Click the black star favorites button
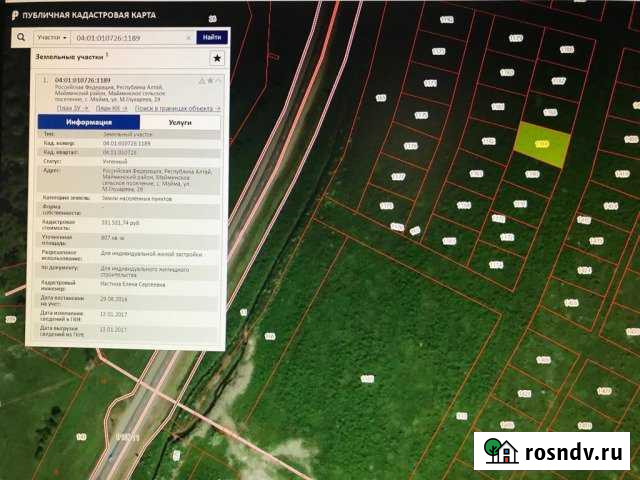This screenshot has width=640, height=480. [217, 60]
